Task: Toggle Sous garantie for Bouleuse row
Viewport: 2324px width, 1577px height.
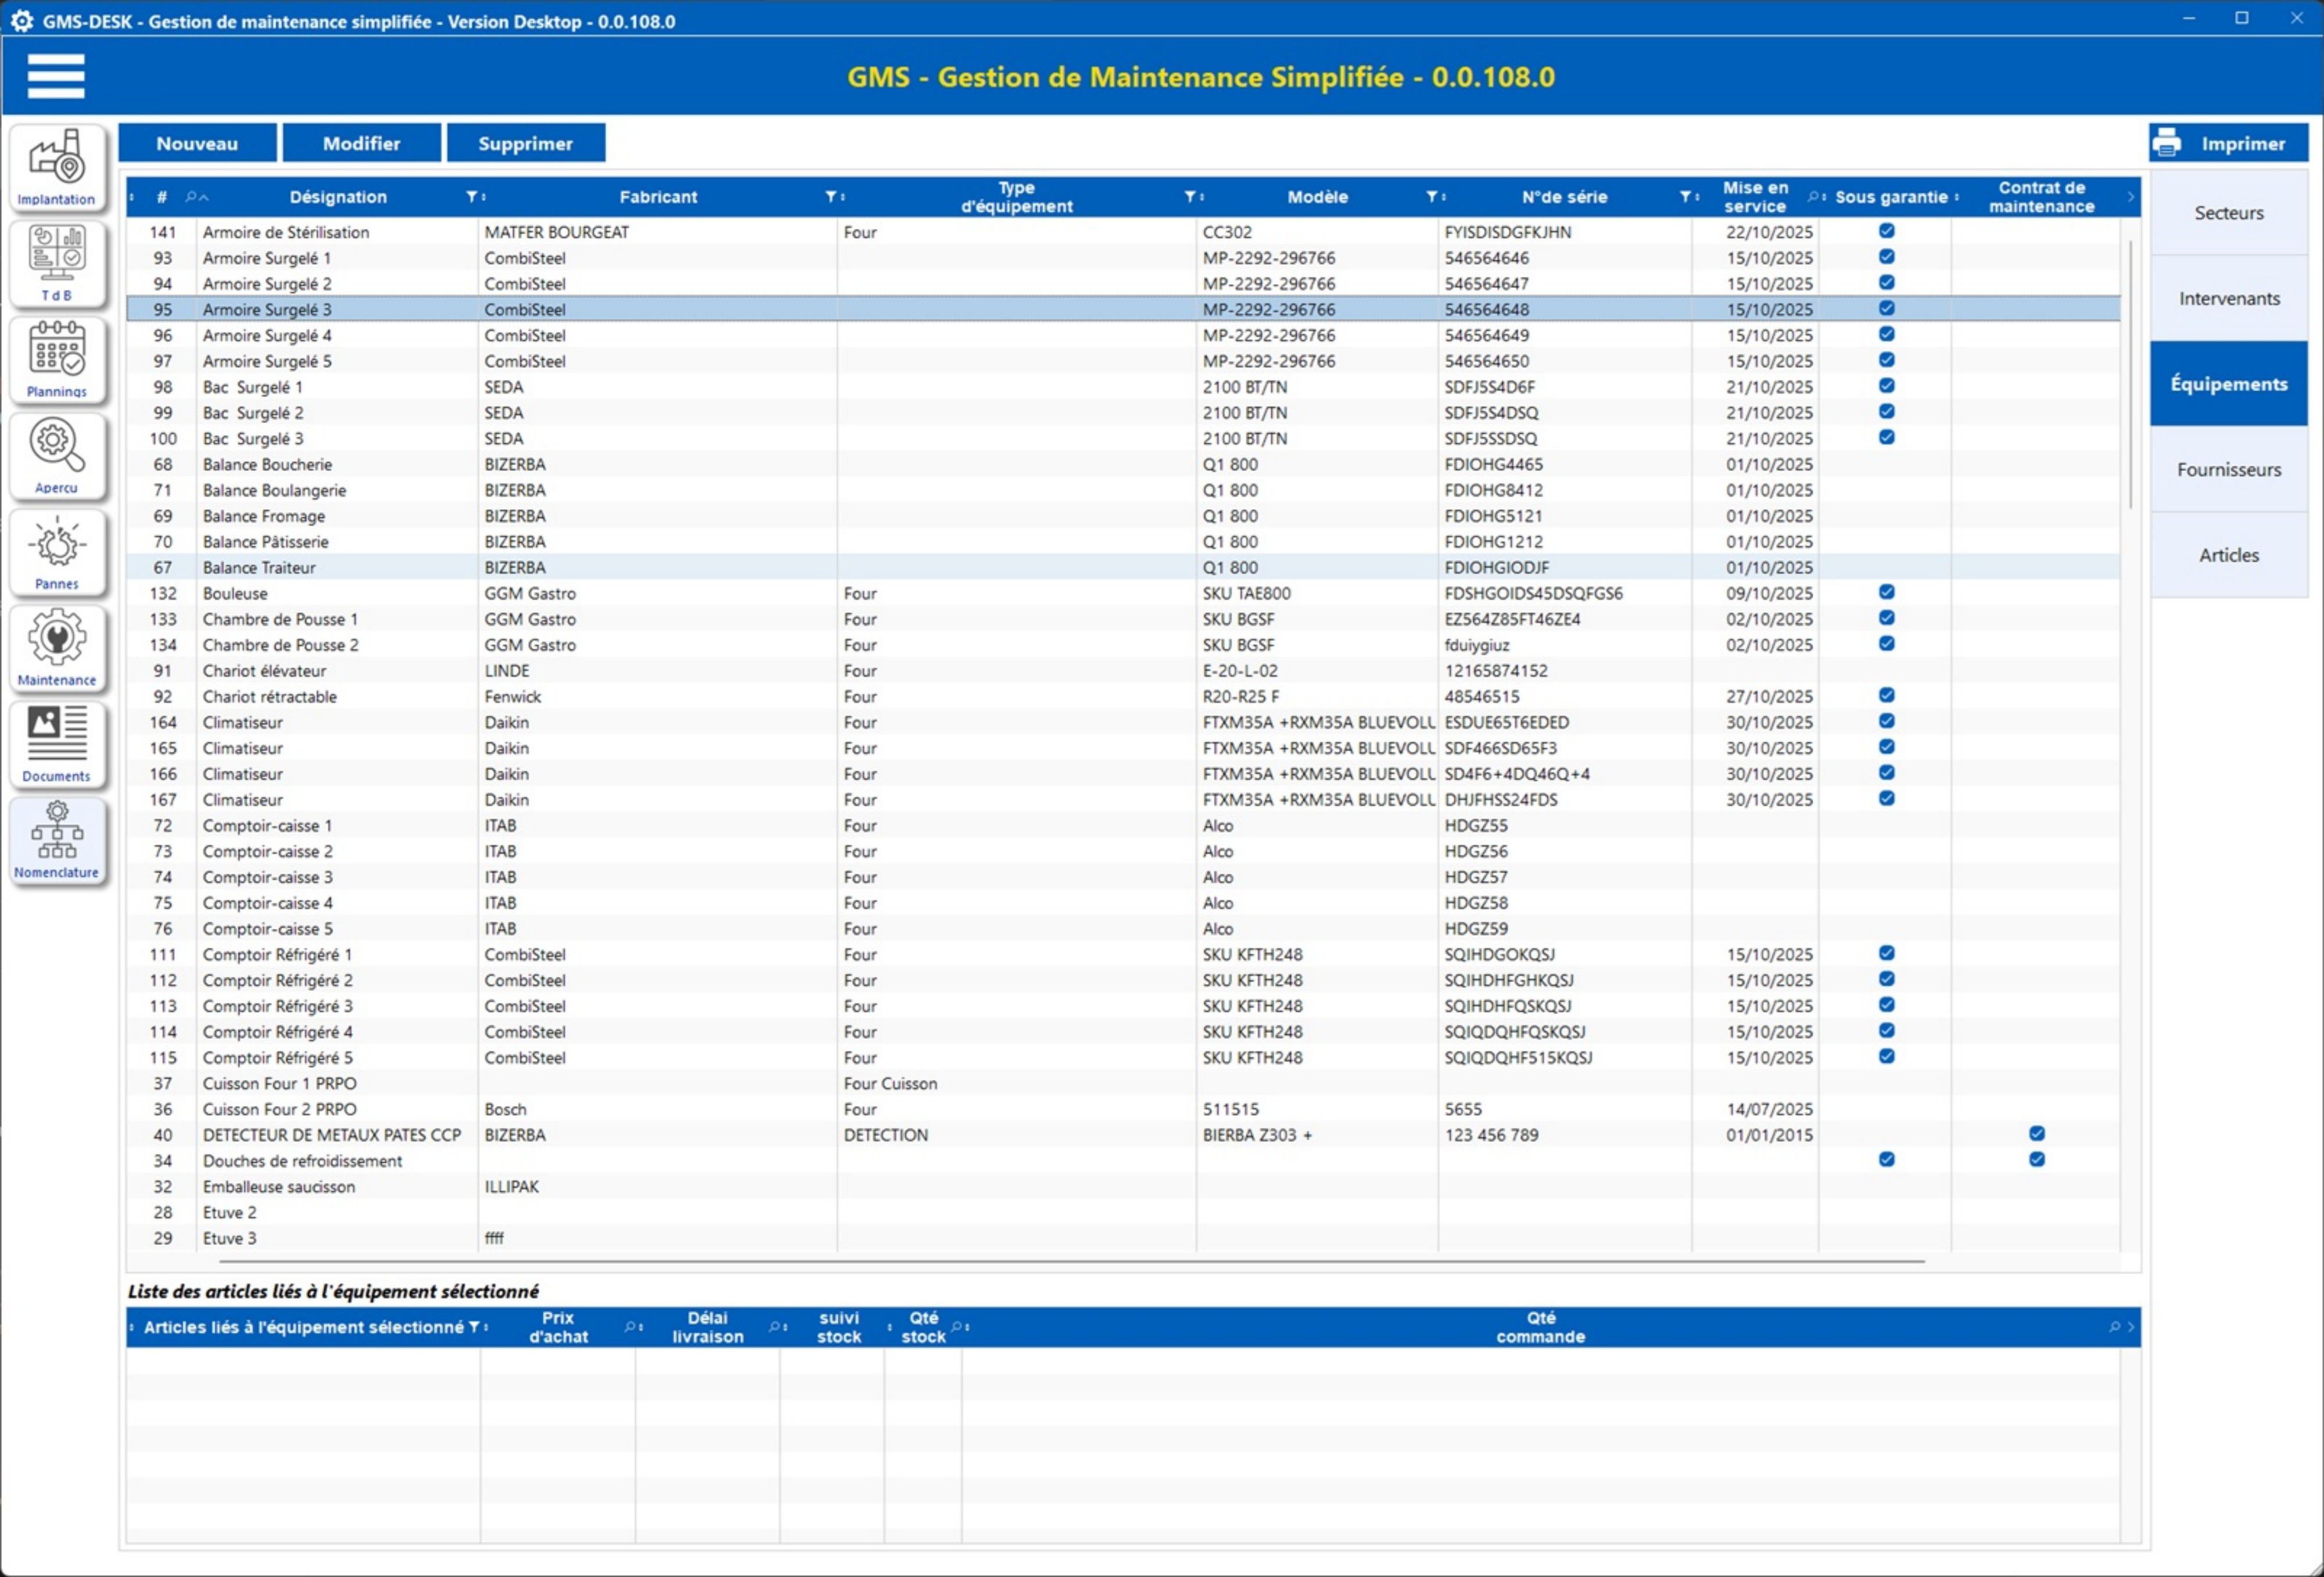Action: tap(1886, 592)
